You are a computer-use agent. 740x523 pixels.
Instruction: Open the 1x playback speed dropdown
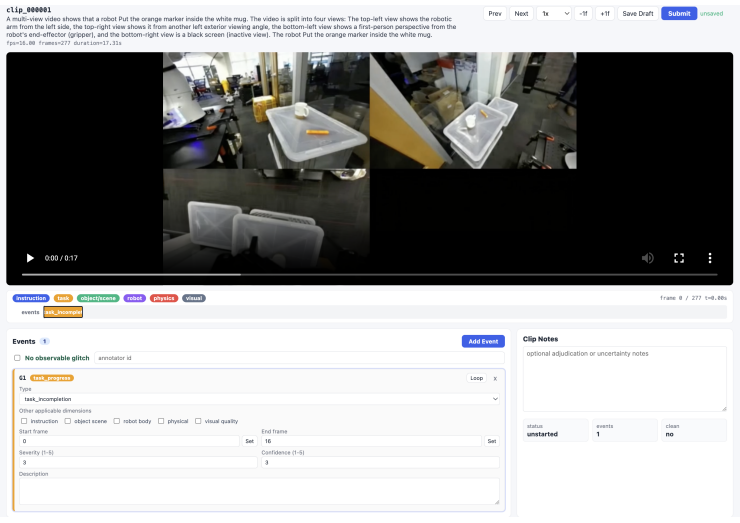[x=554, y=14]
